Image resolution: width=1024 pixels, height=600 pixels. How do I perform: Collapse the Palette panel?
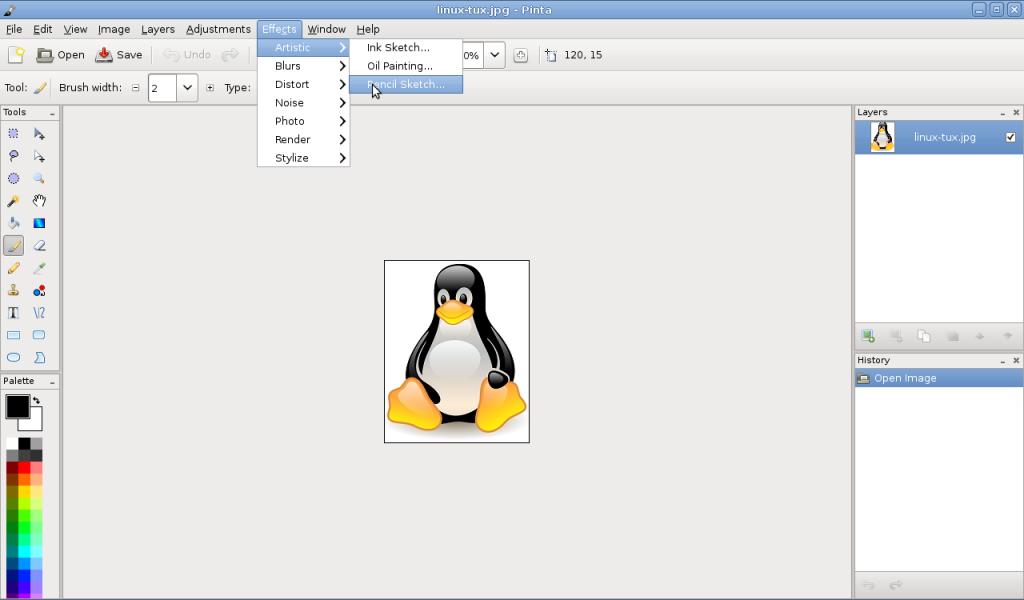pyautogui.click(x=52, y=381)
